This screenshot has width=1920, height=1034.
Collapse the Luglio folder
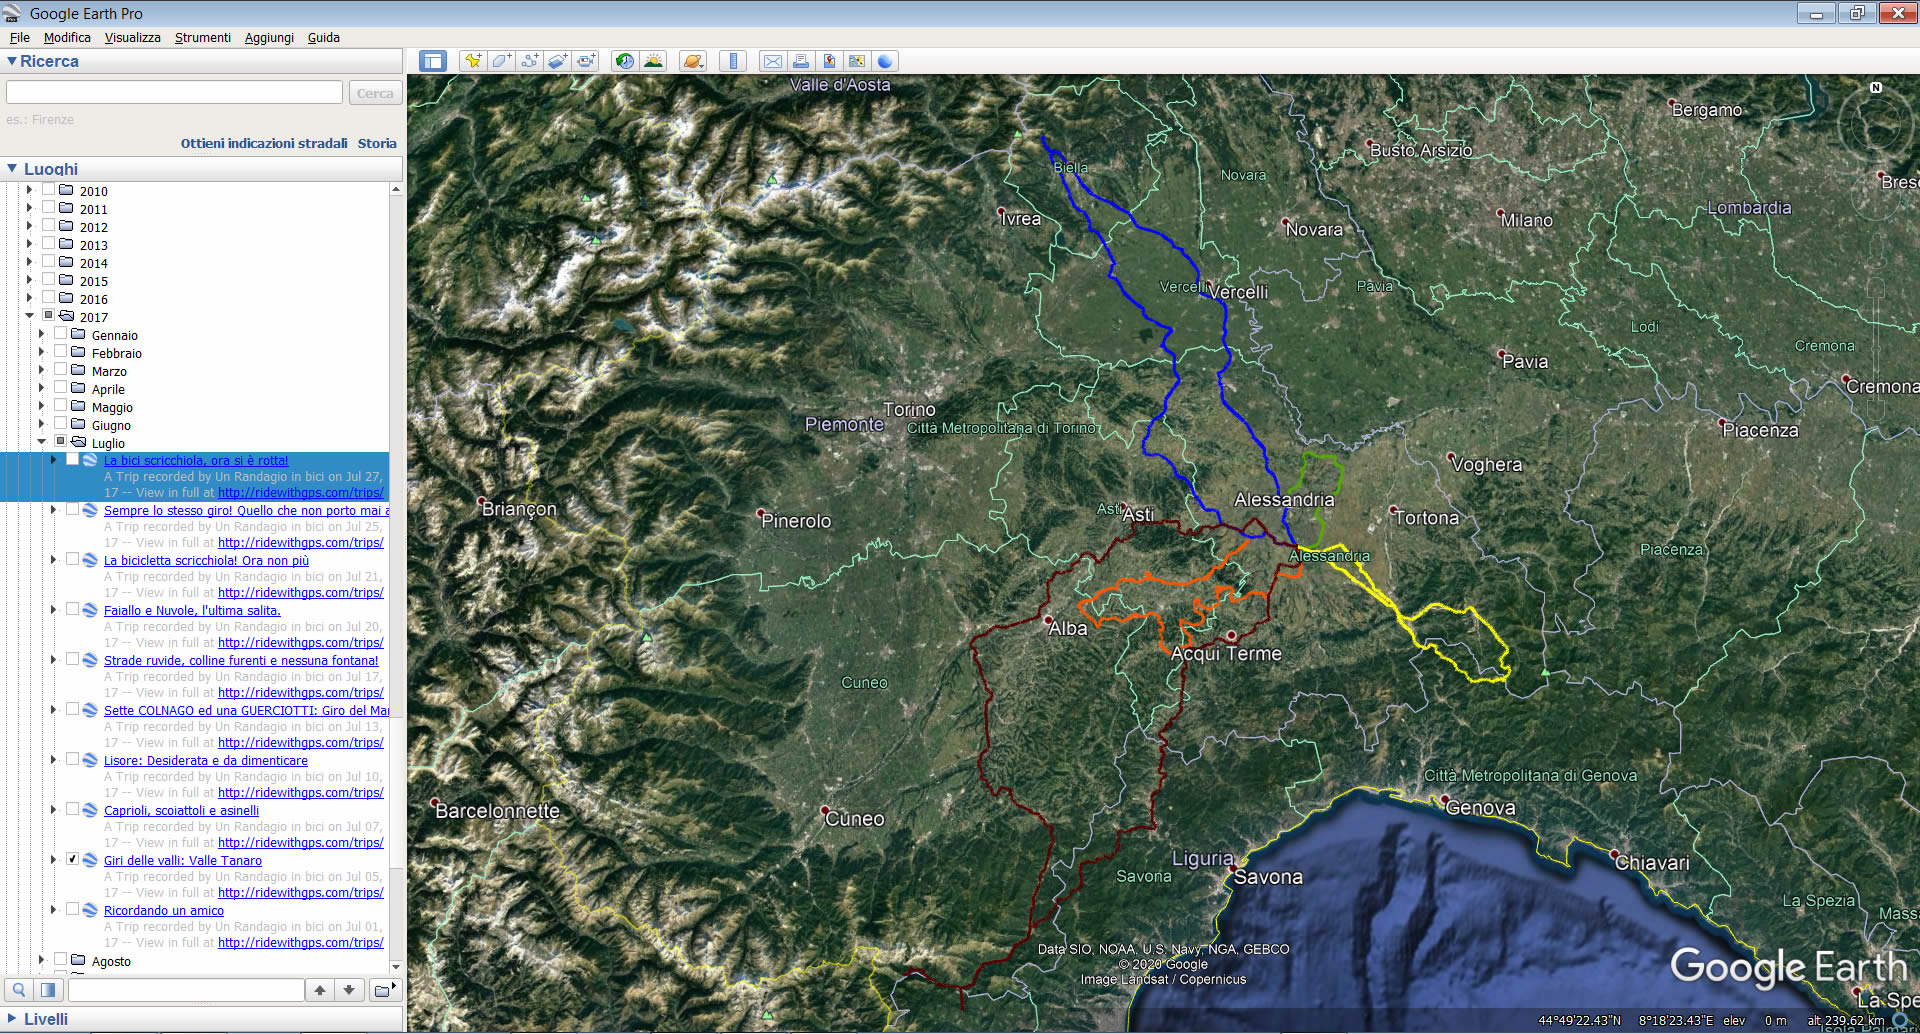(42, 443)
